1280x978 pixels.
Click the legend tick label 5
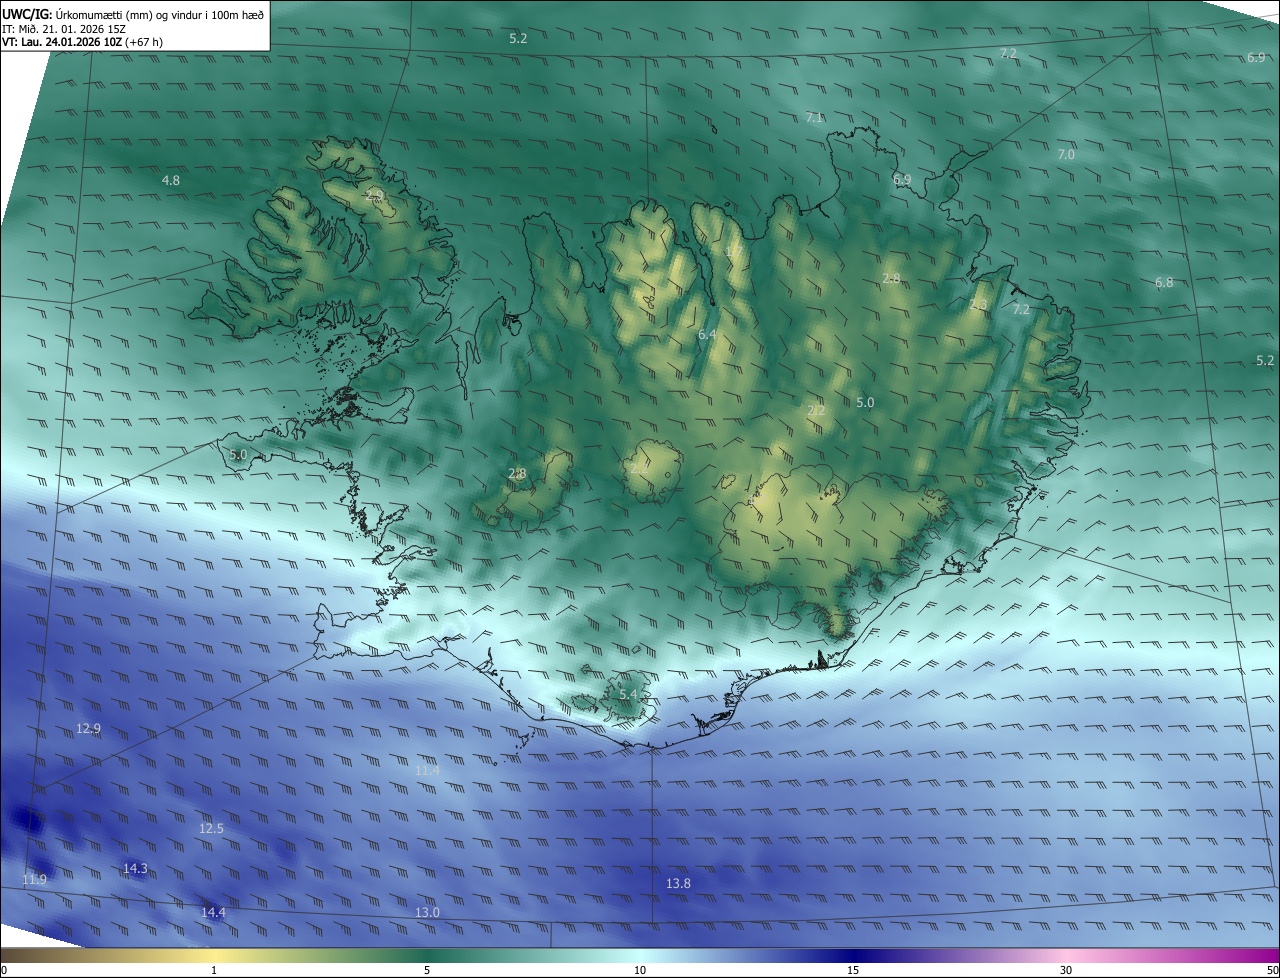[x=427, y=970]
